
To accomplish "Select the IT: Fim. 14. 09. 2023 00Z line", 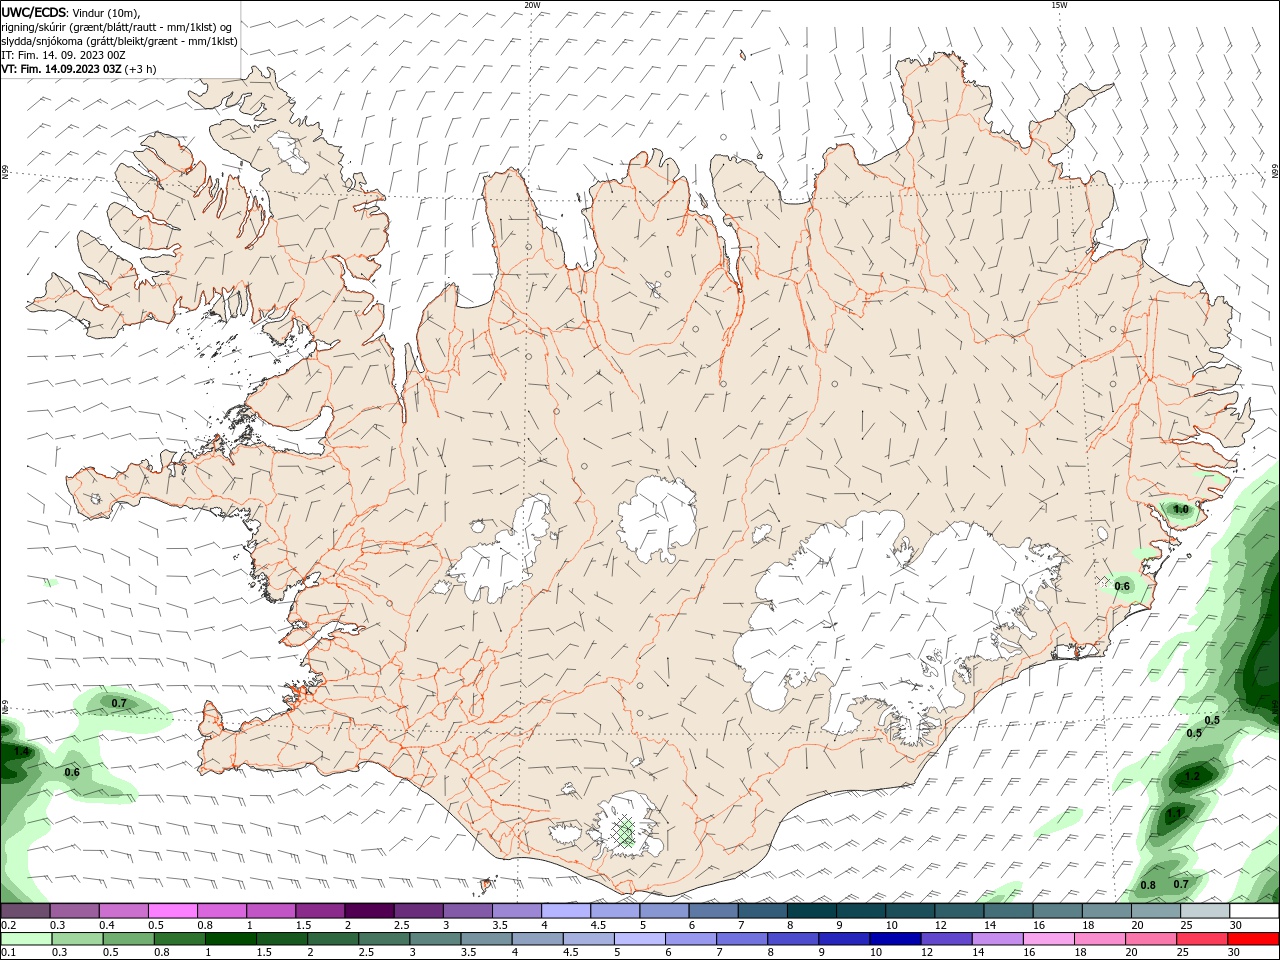I will click(63, 55).
